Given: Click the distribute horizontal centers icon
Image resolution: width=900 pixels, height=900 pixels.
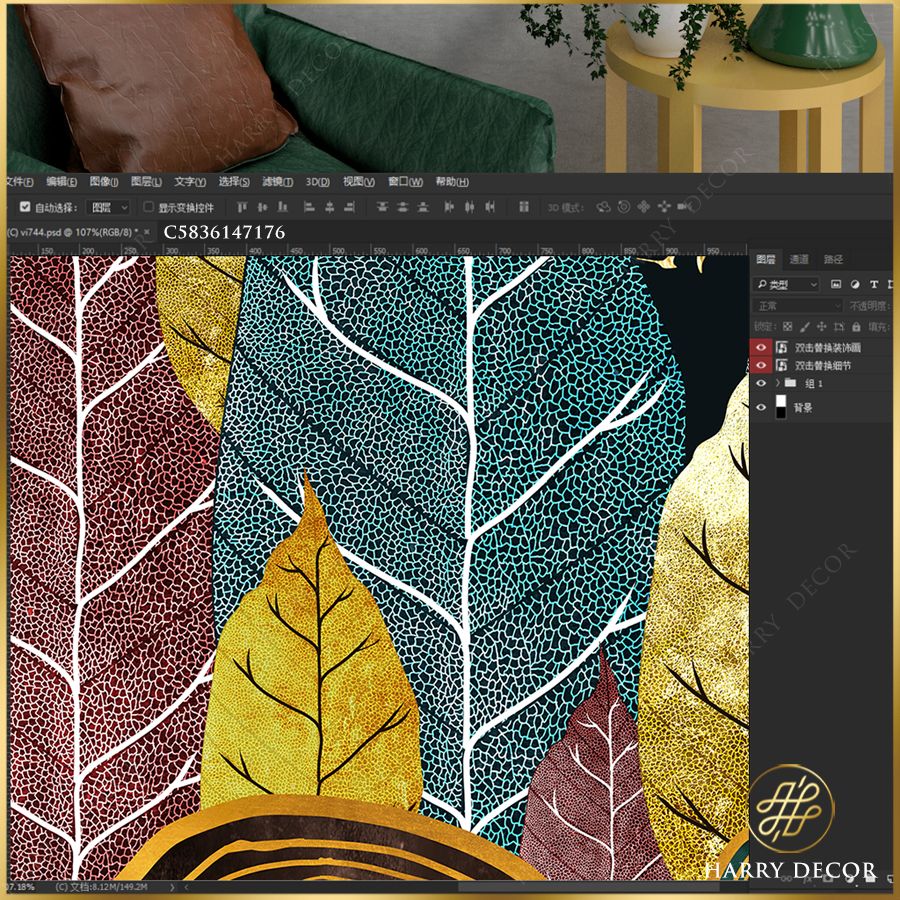Looking at the screenshot, I should [470, 207].
